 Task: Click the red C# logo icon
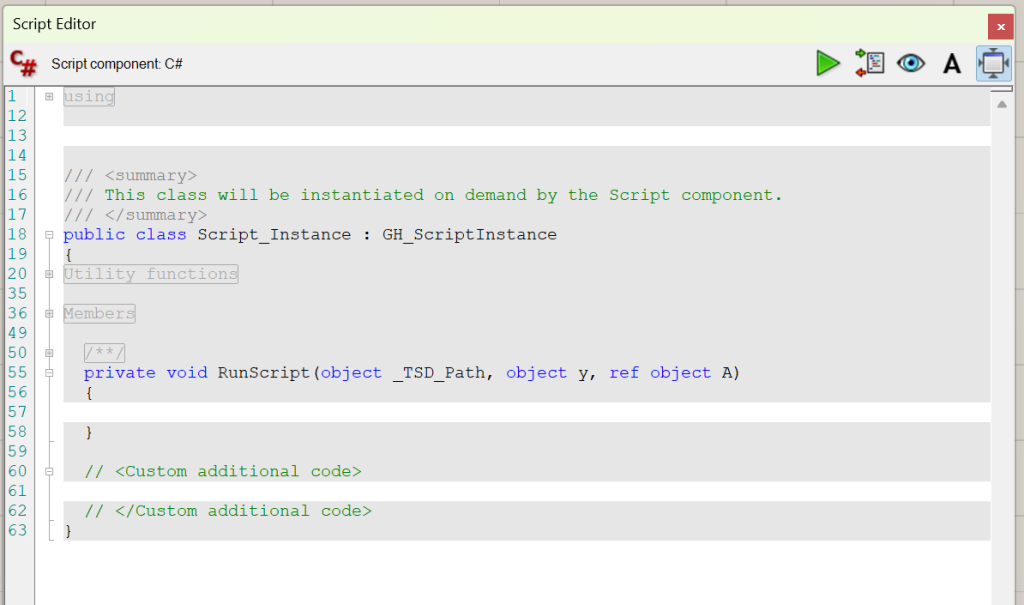[x=23, y=63]
